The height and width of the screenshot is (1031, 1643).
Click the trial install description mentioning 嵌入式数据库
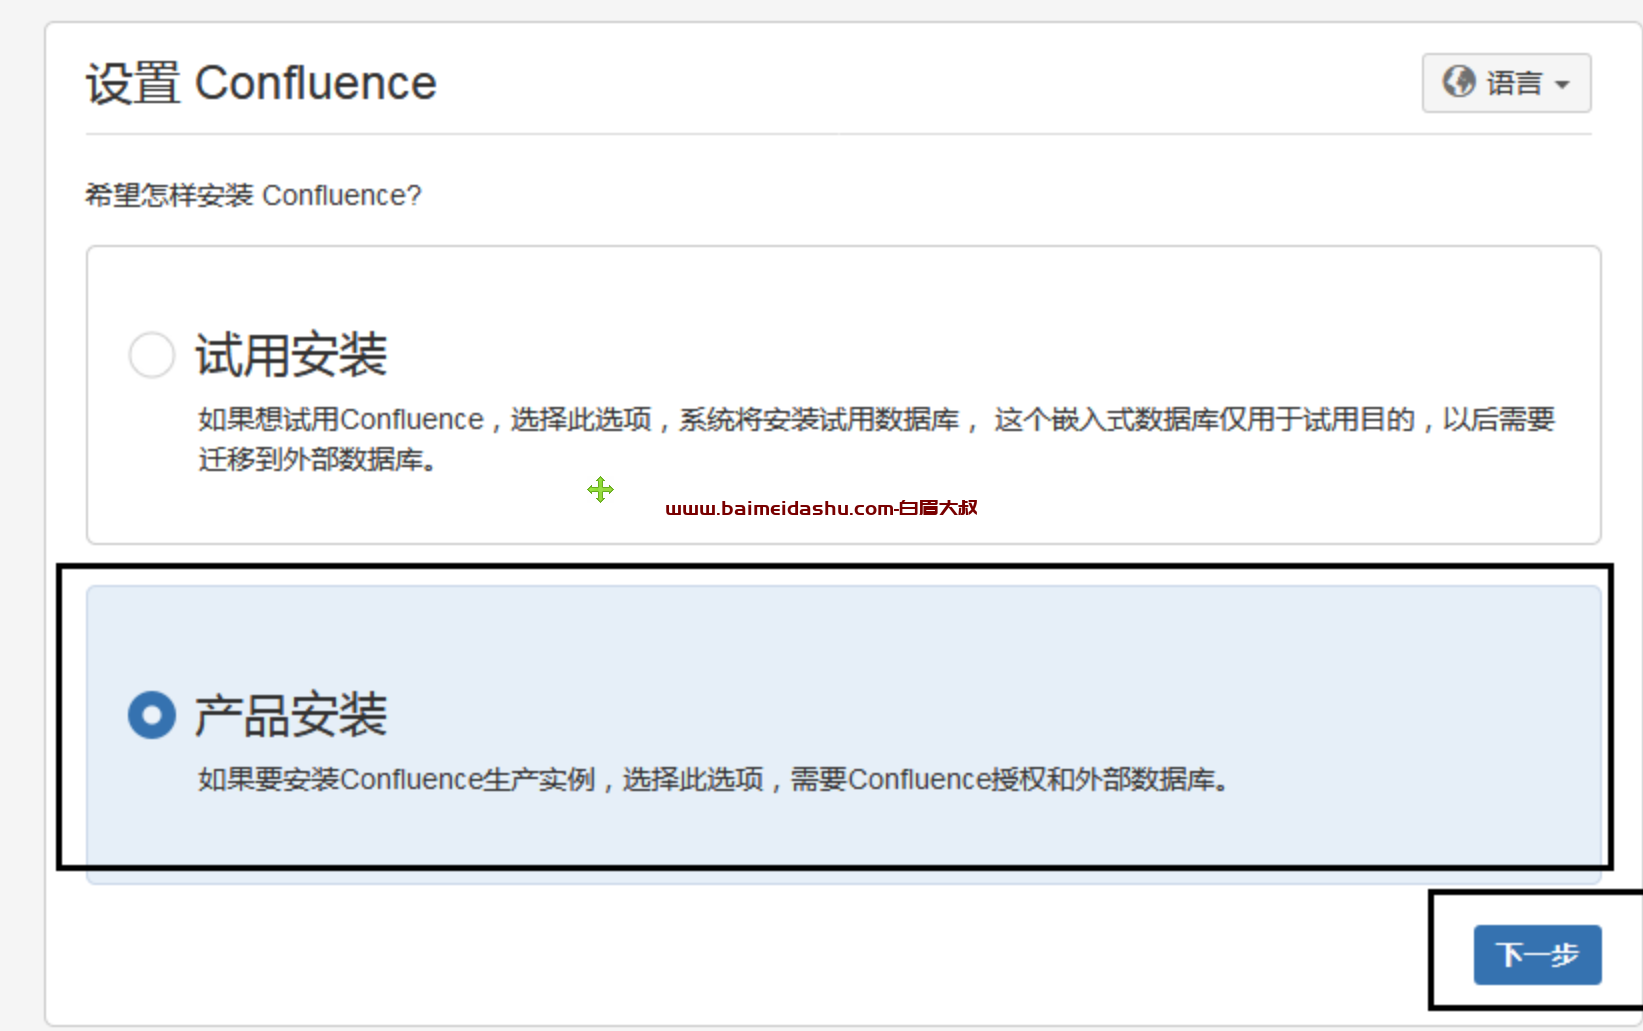(x=876, y=439)
